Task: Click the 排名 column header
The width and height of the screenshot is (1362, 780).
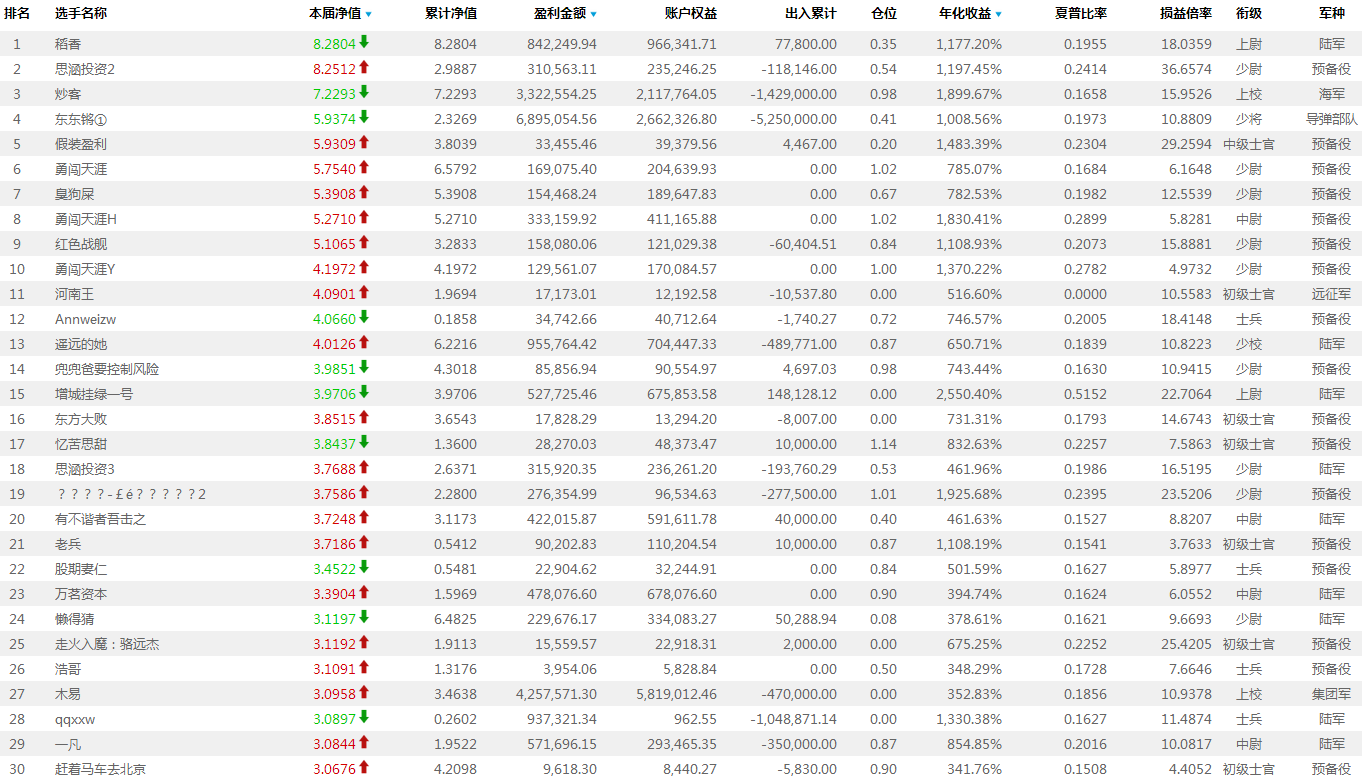Action: pyautogui.click(x=17, y=14)
